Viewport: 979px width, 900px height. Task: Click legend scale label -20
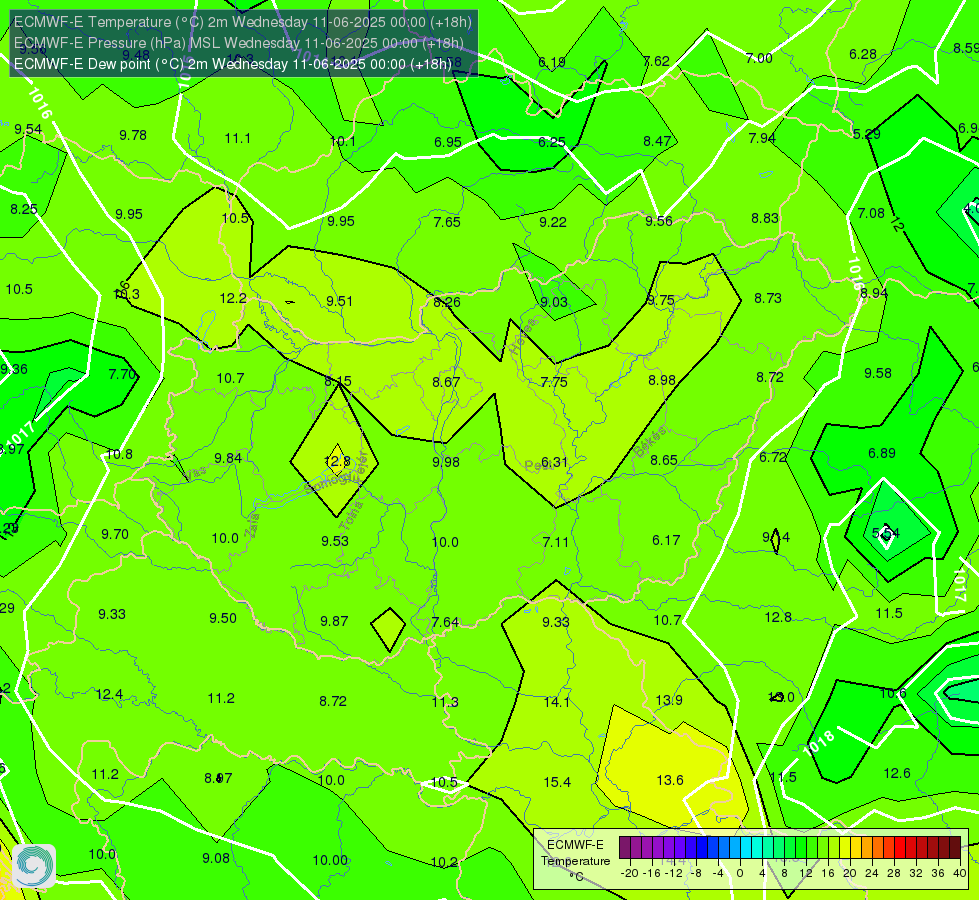tap(630, 873)
